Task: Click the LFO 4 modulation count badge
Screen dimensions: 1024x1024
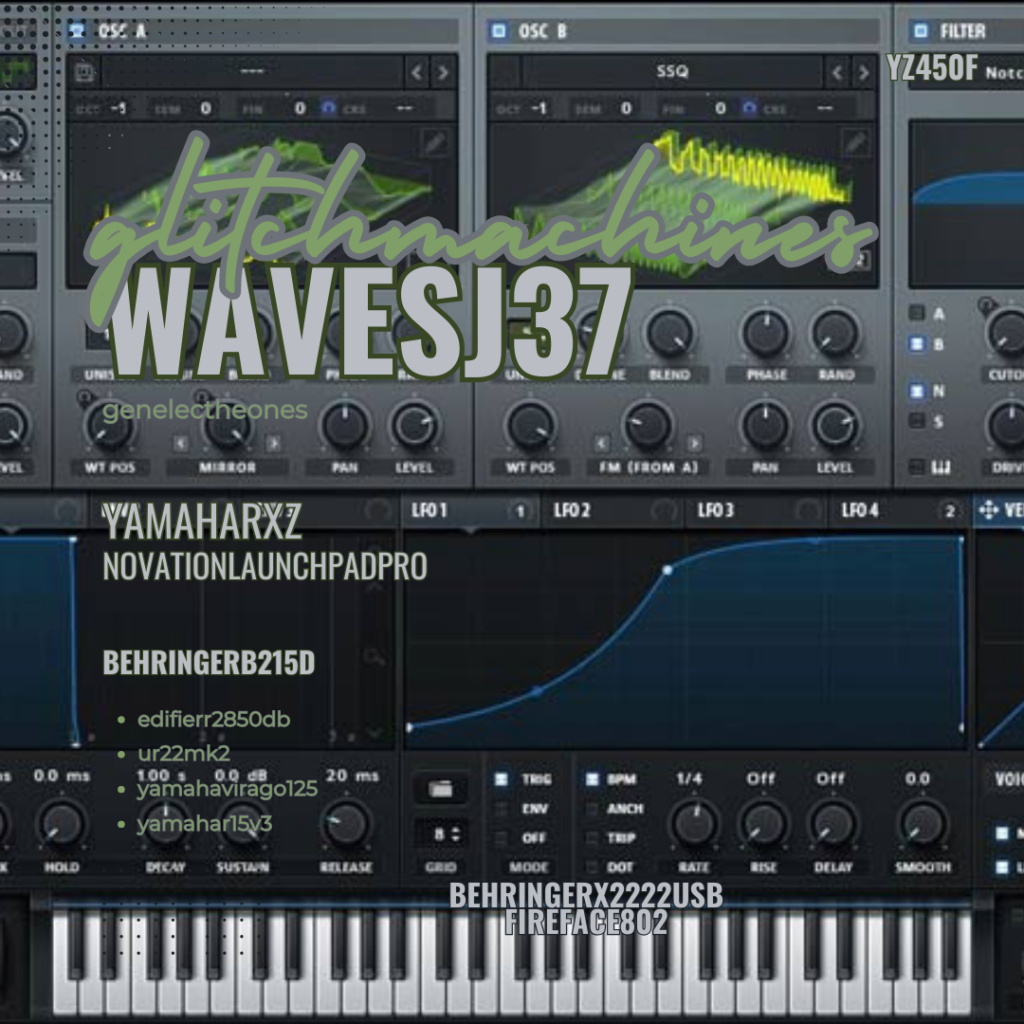Action: 950,511
